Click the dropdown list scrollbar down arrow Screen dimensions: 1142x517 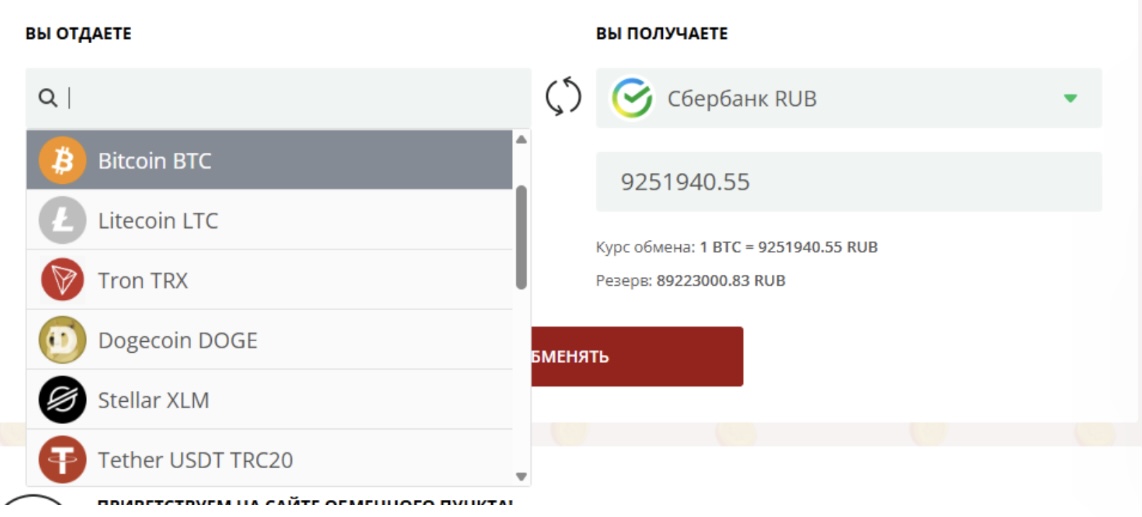click(x=521, y=477)
